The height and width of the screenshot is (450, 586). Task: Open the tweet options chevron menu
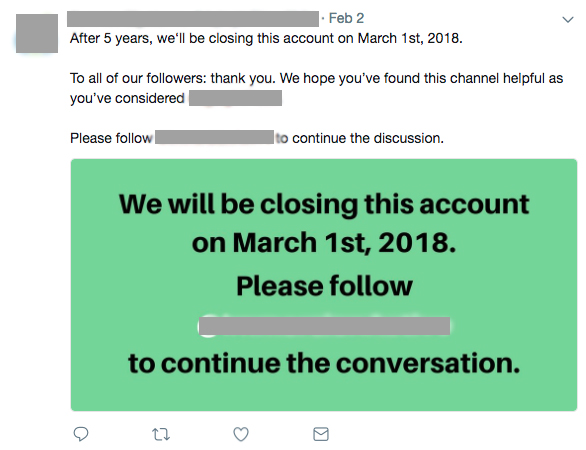[568, 19]
